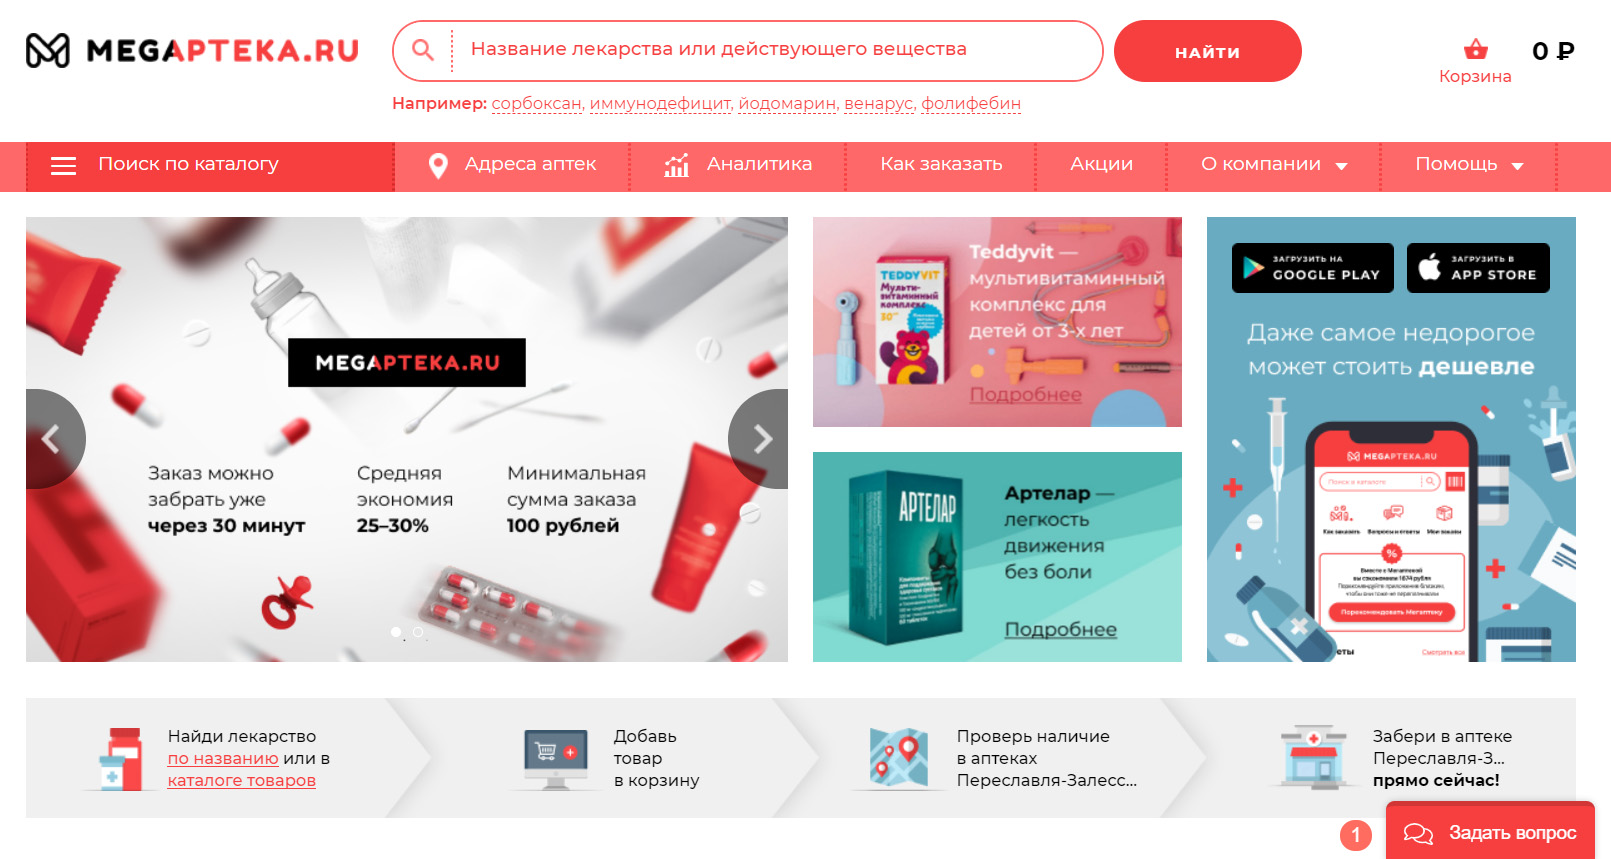
Task: Click the magnifier icon in search field
Action: coord(423,50)
